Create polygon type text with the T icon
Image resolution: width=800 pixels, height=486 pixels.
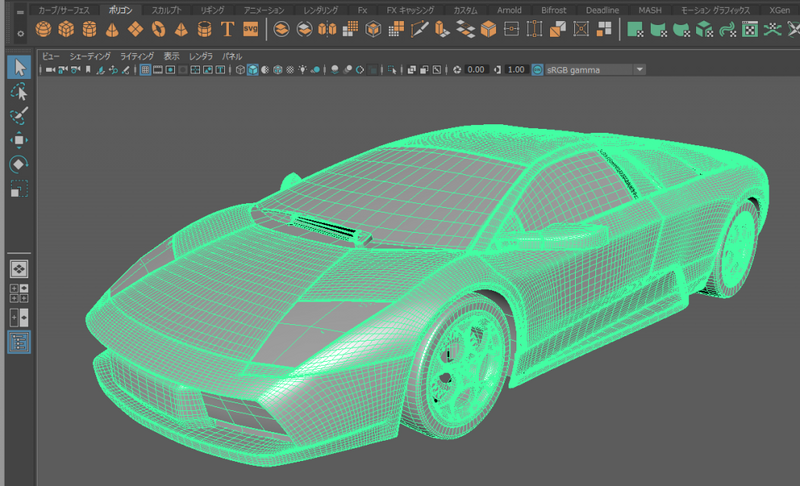coord(228,30)
